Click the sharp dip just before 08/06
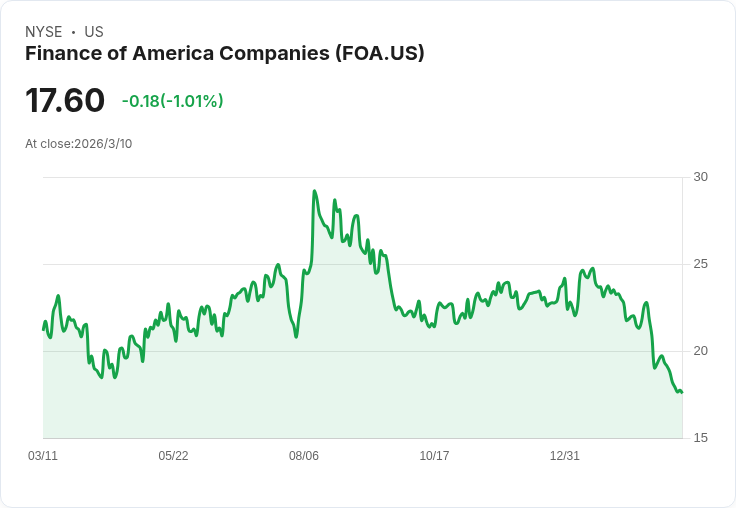 point(296,336)
